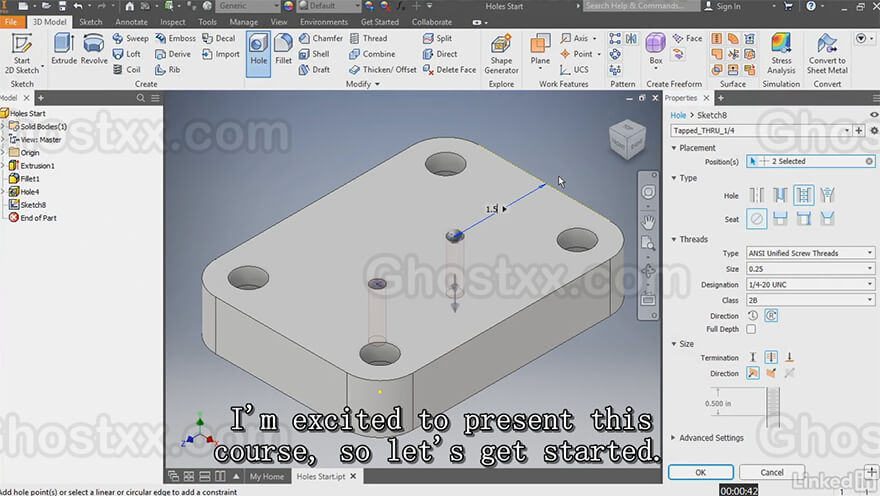Viewport: 880px width, 496px height.
Task: Click Sign In
Action: tap(723, 6)
